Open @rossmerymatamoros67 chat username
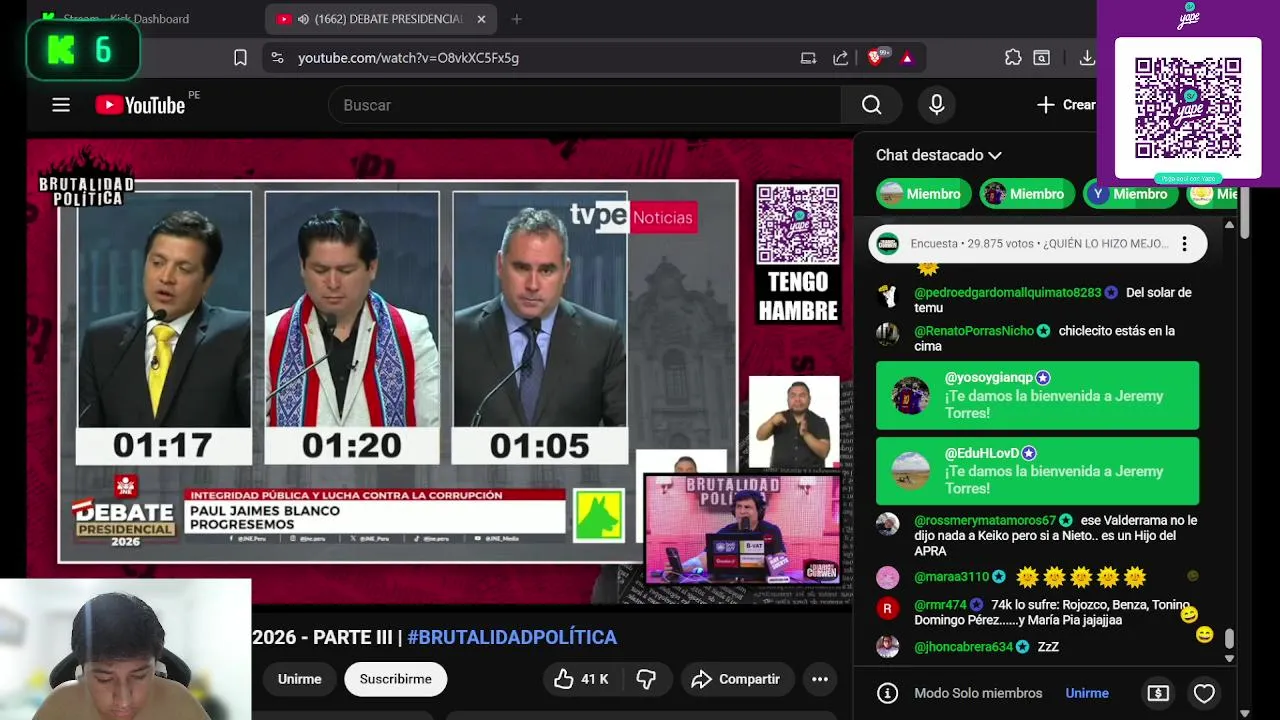Image resolution: width=1280 pixels, height=720 pixels. 985,521
